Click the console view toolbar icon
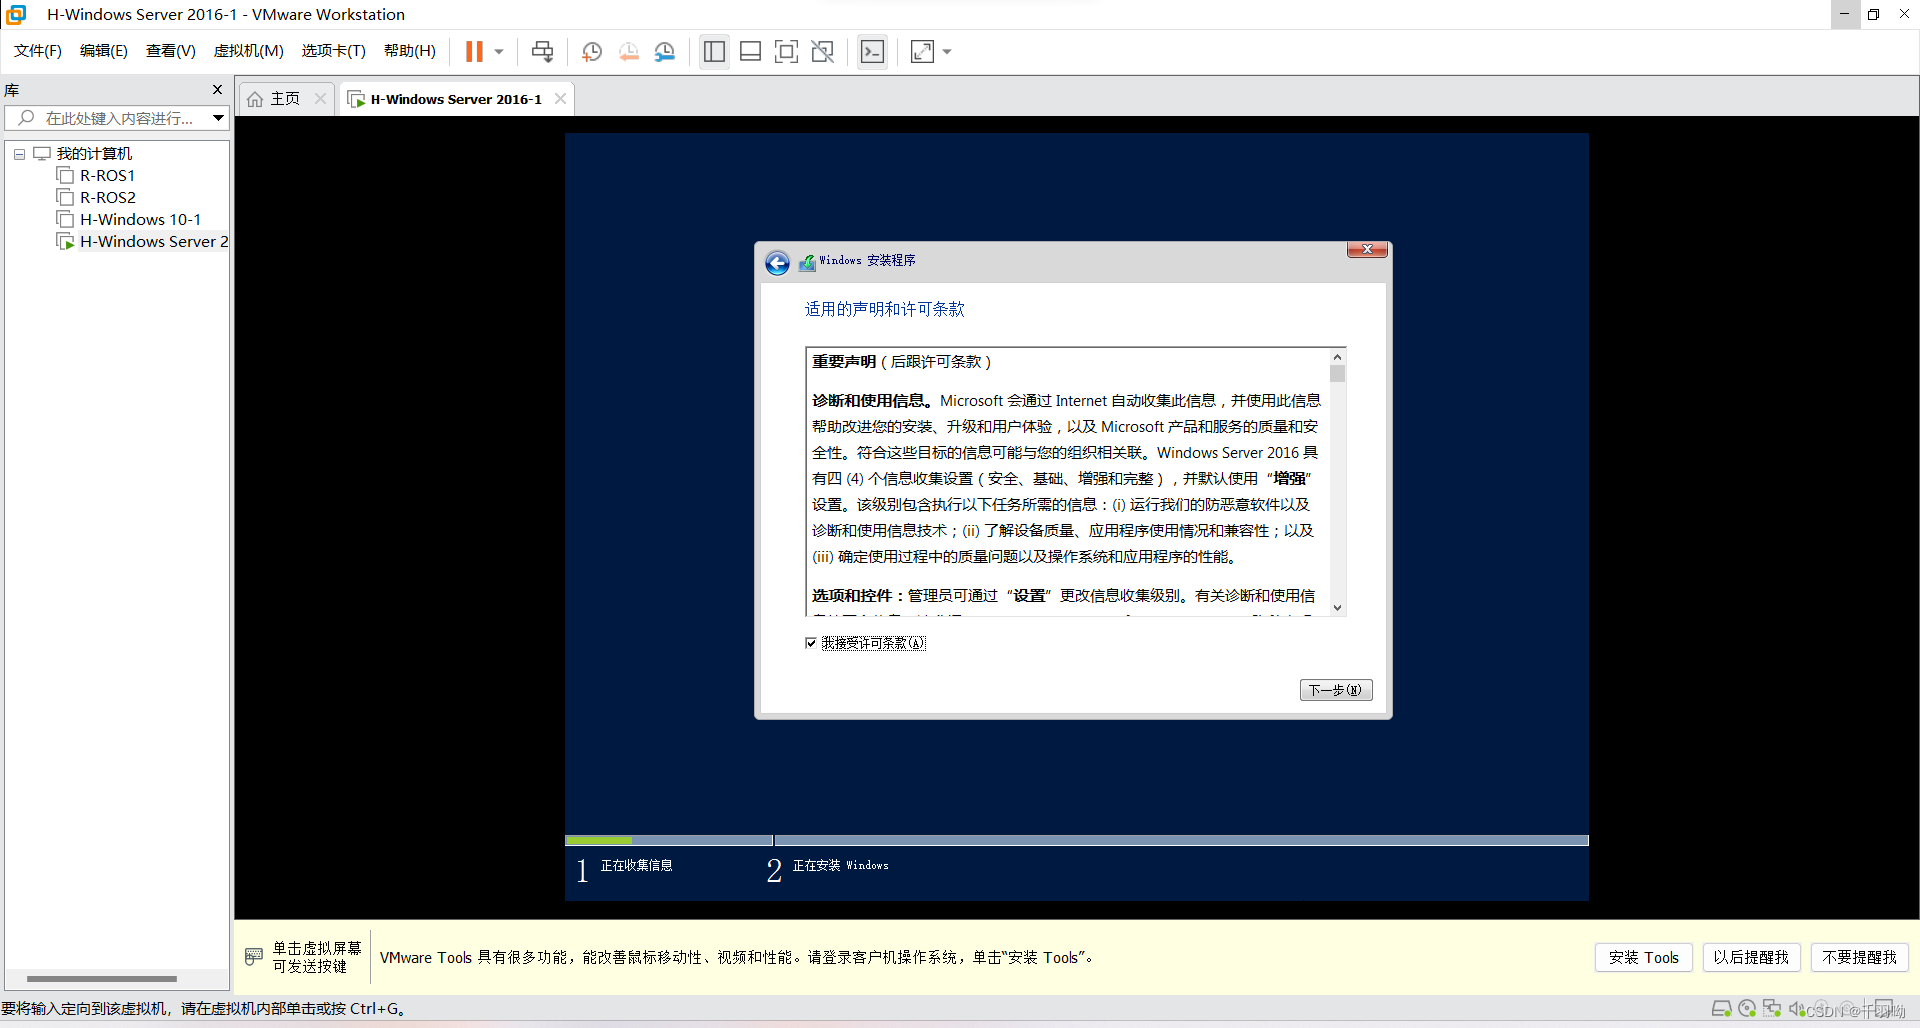The width and height of the screenshot is (1920, 1028). click(x=872, y=51)
